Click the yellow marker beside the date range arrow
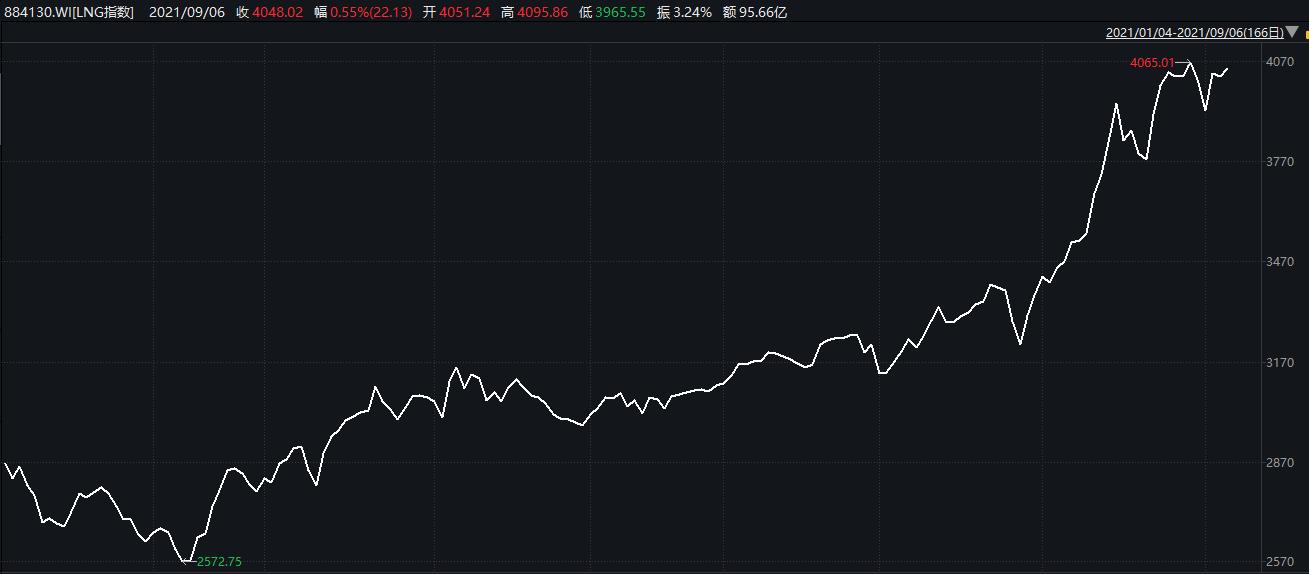This screenshot has height=574, width=1309. pos(1306,35)
